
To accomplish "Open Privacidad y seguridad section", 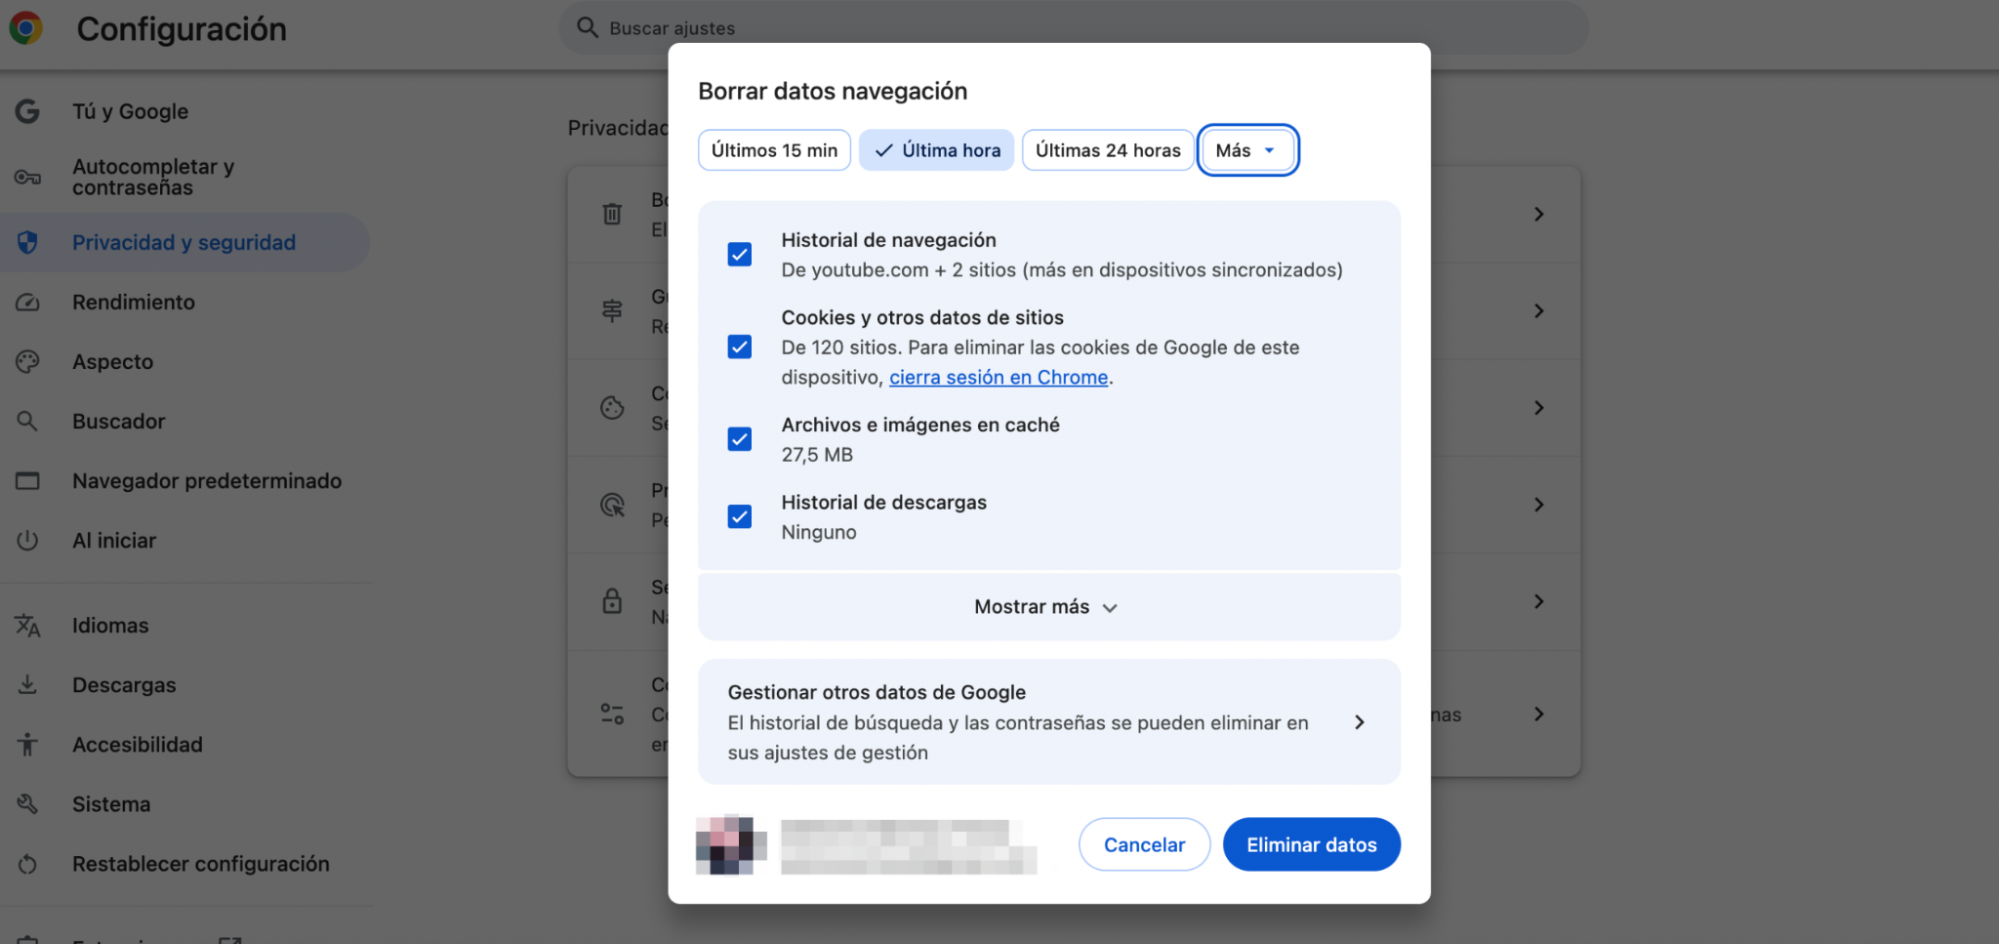I will click(x=185, y=242).
